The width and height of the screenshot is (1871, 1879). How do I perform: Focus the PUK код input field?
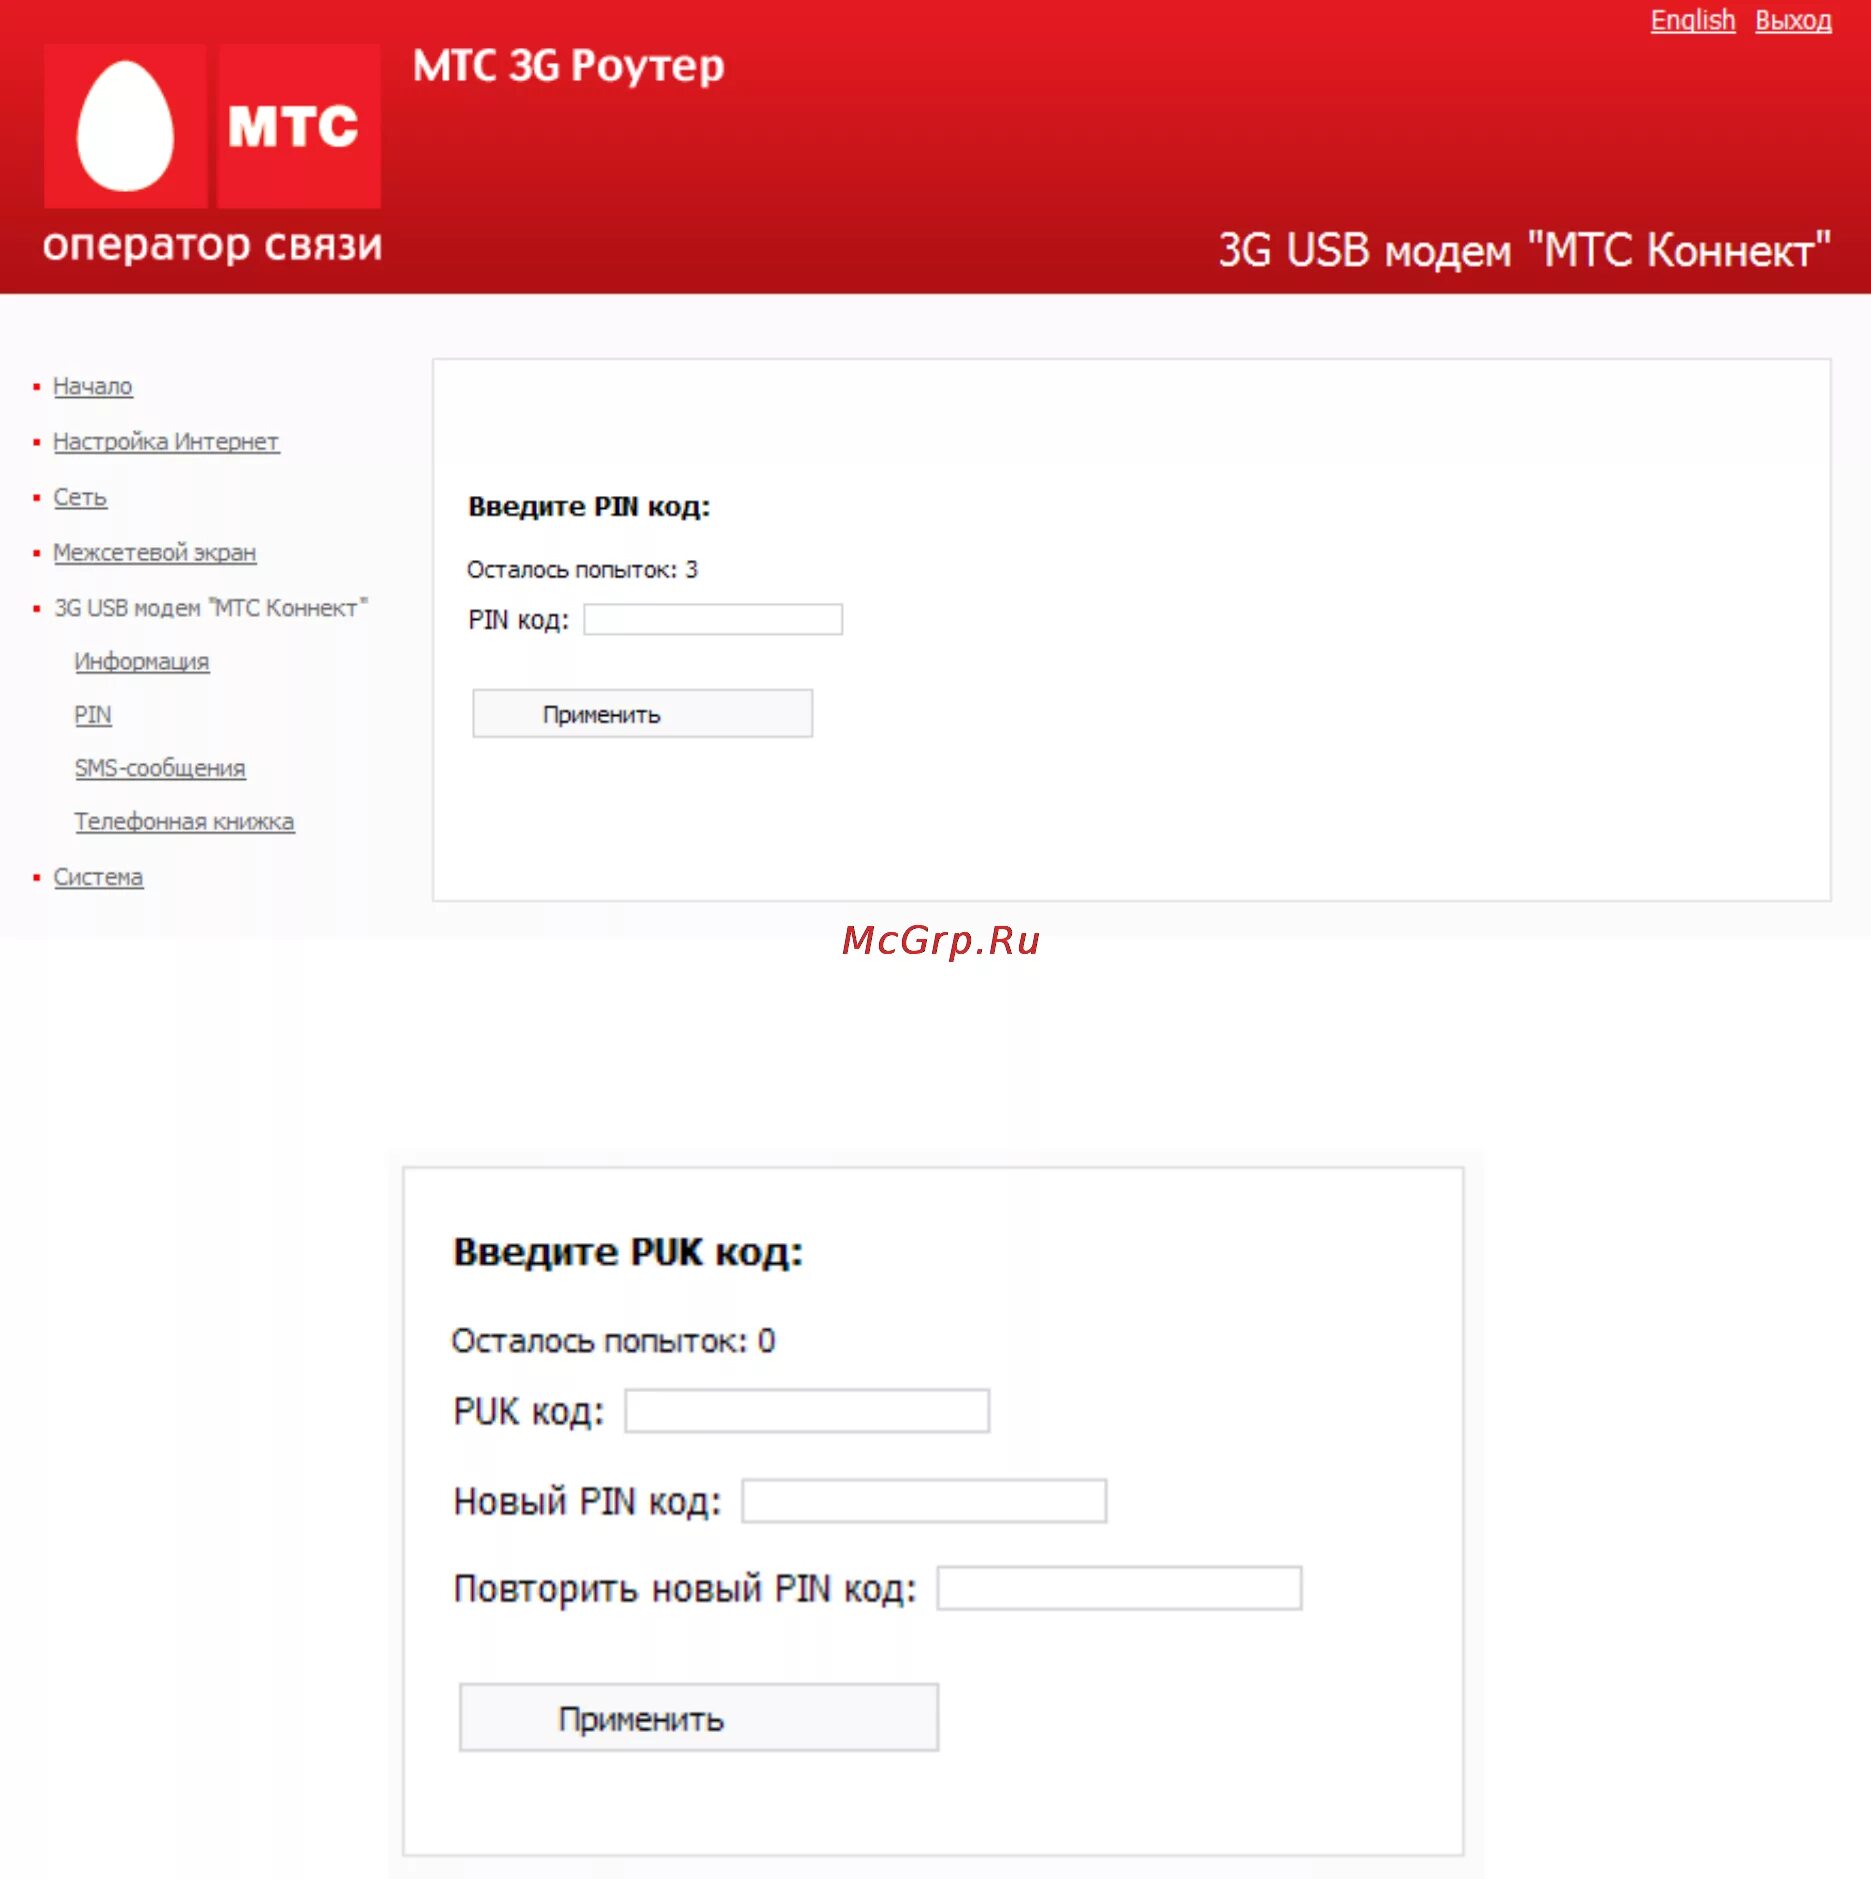pyautogui.click(x=807, y=1410)
